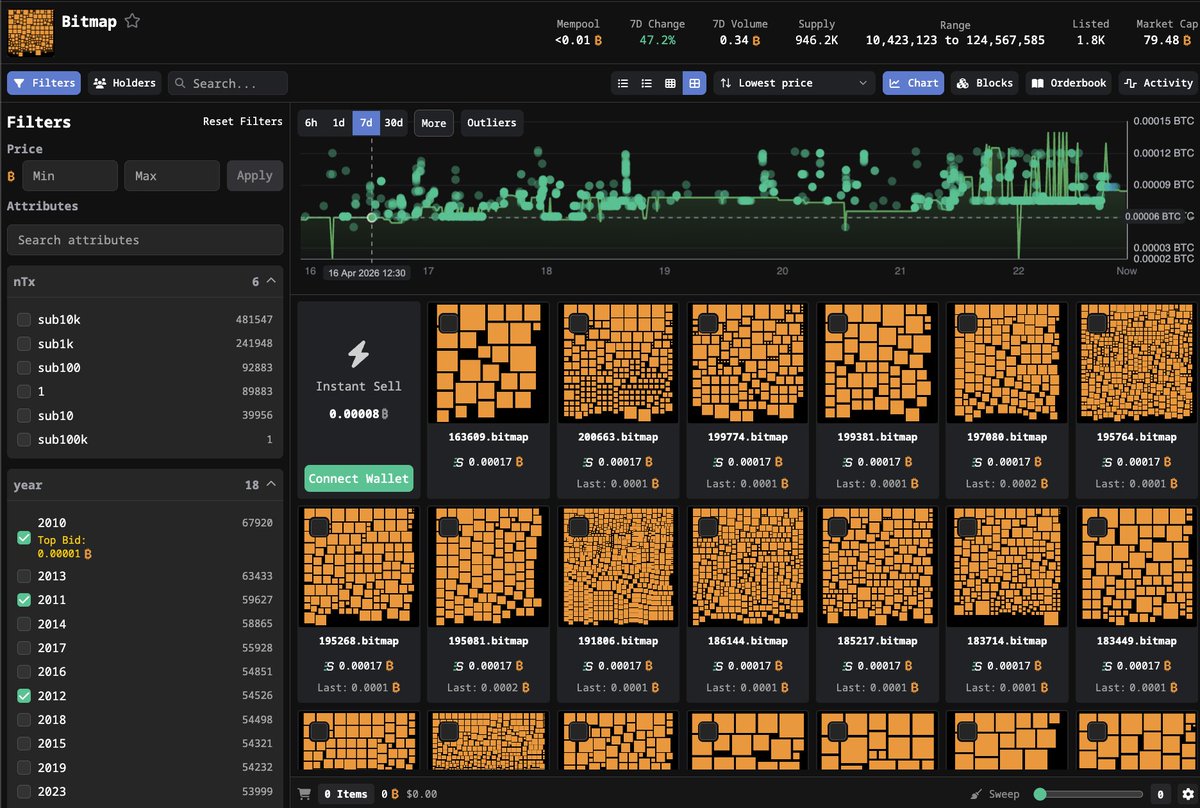Open the 186144.bitmap thumbnail
Screen dimensions: 1200x808
pos(748,567)
